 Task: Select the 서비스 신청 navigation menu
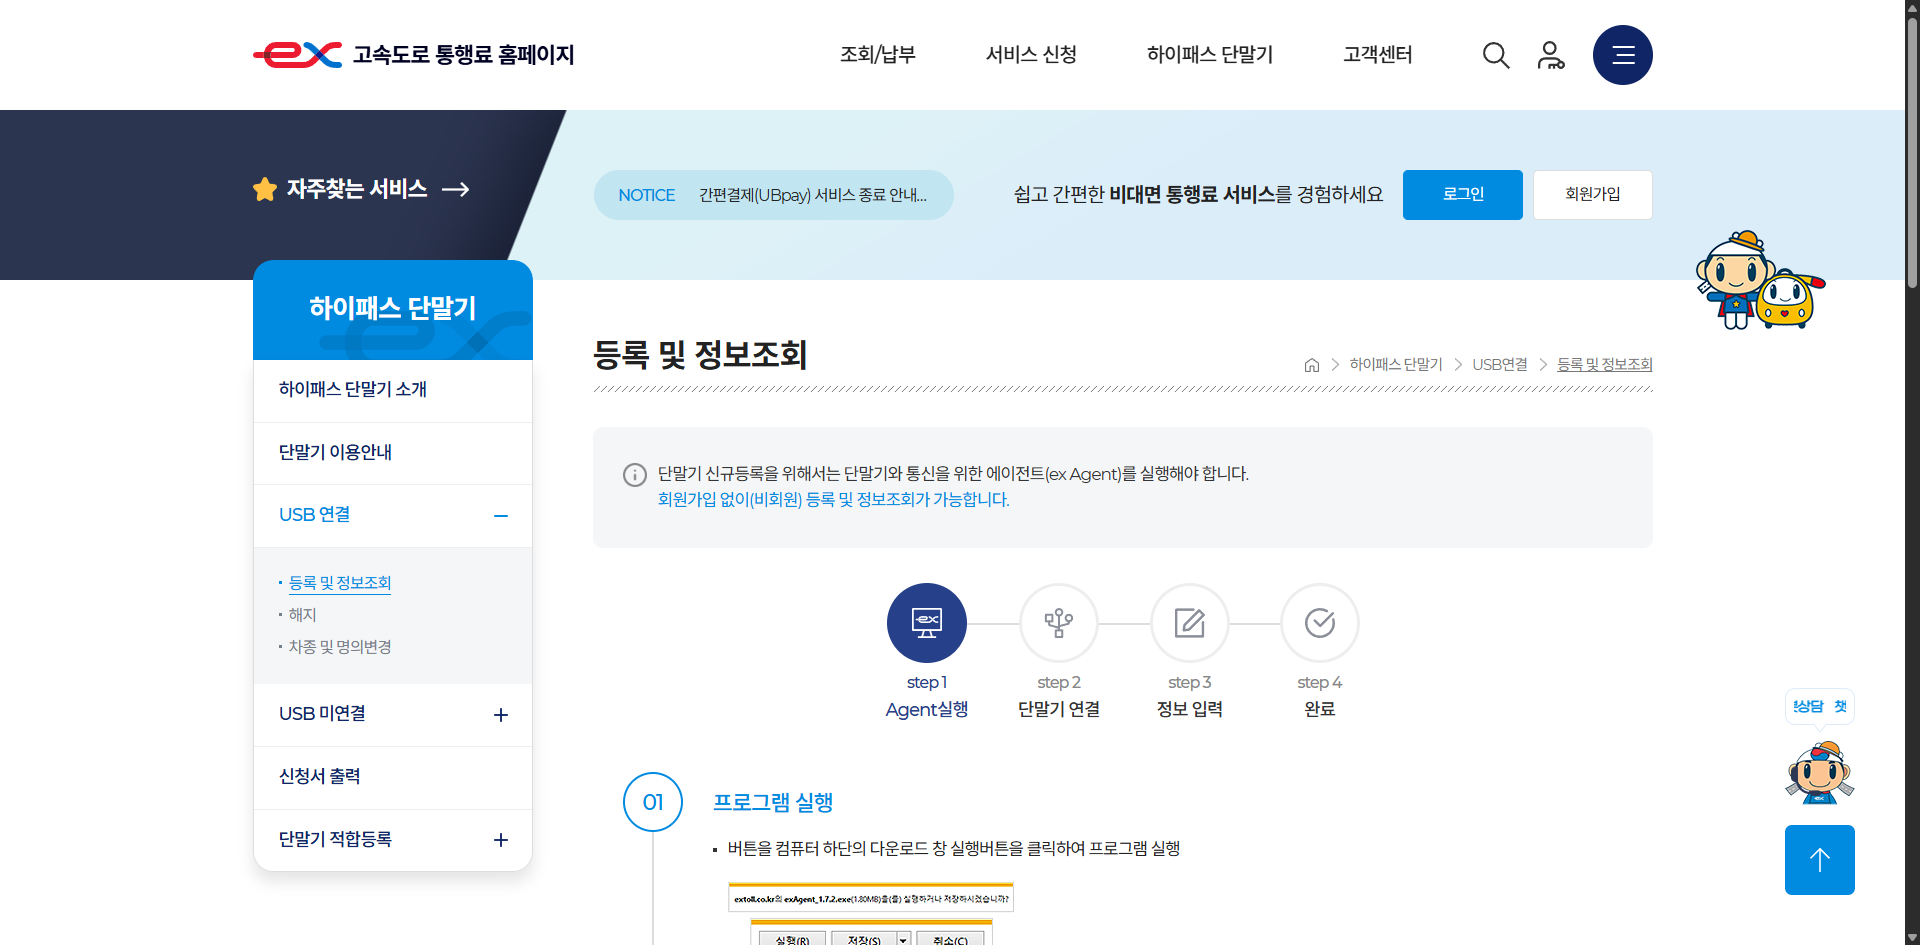[1030, 55]
